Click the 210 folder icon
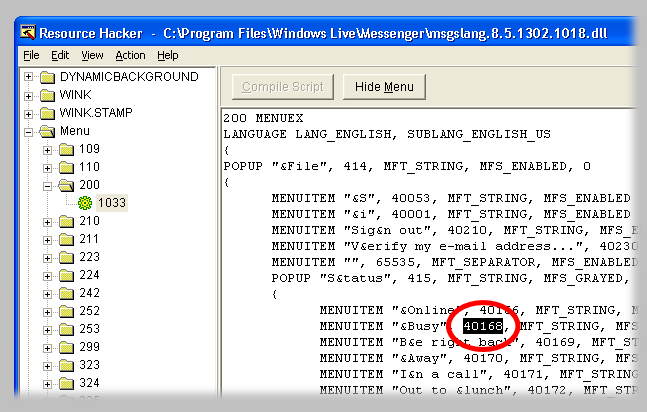The width and height of the screenshot is (647, 412). click(x=66, y=221)
